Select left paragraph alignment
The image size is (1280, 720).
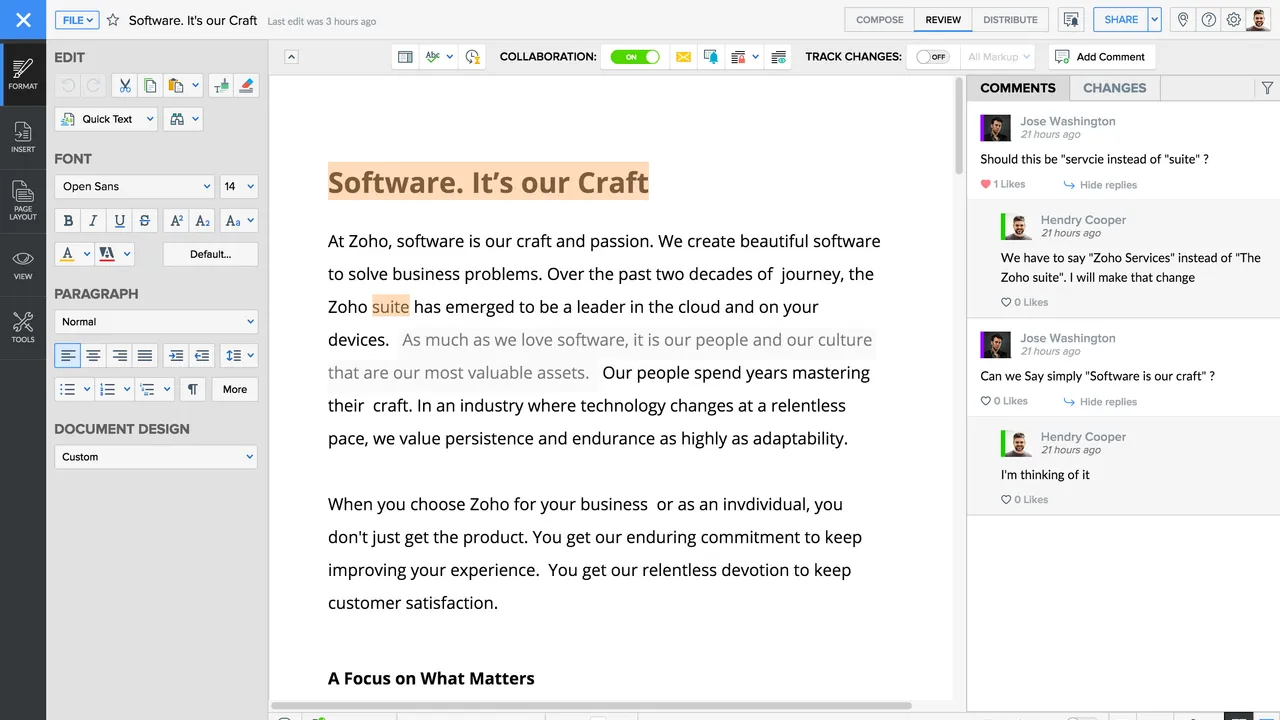tap(68, 355)
